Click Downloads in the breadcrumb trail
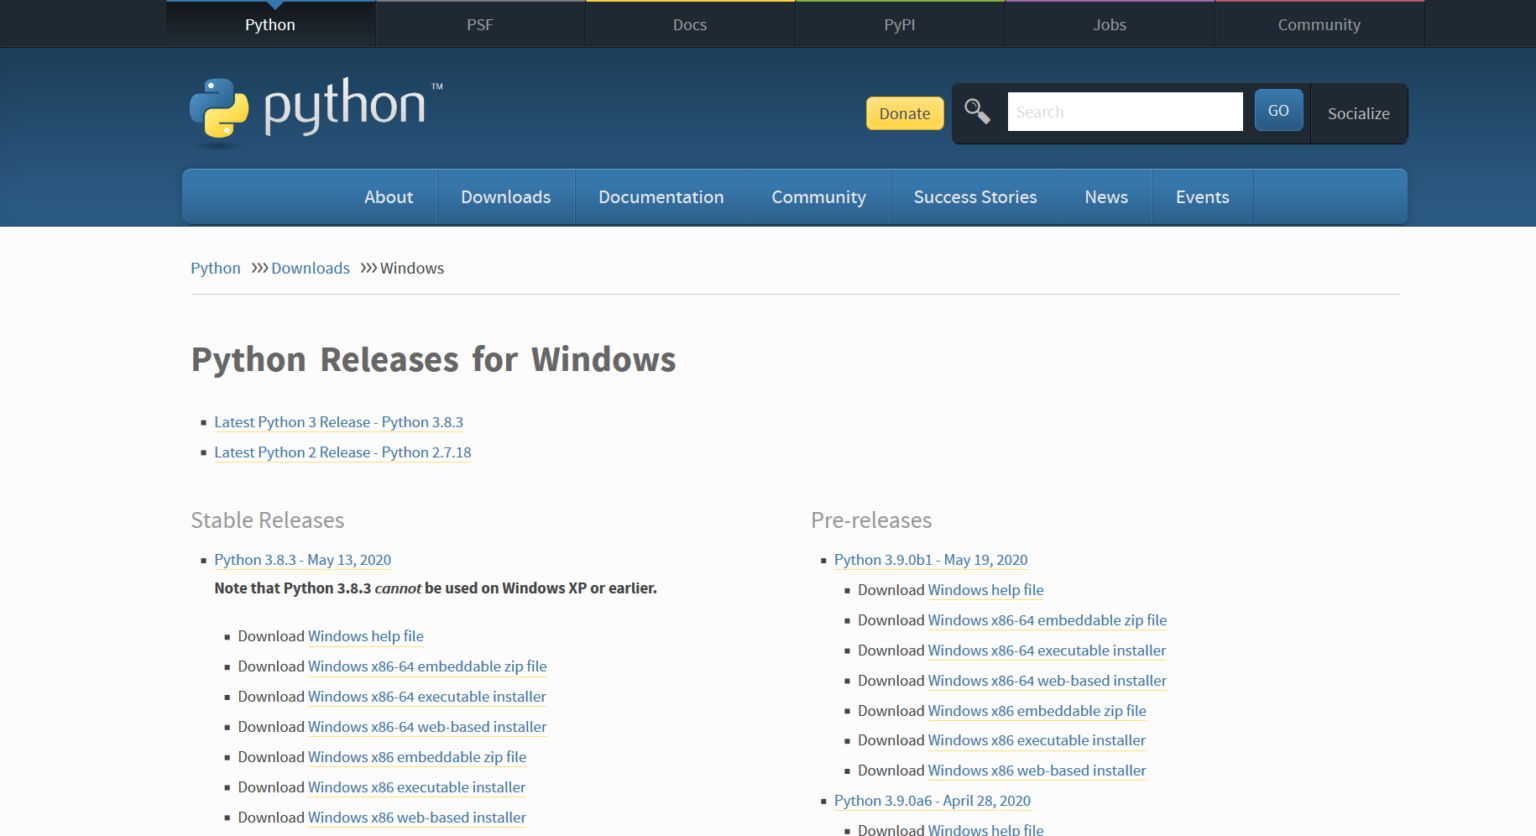This screenshot has height=836, width=1536. [310, 268]
